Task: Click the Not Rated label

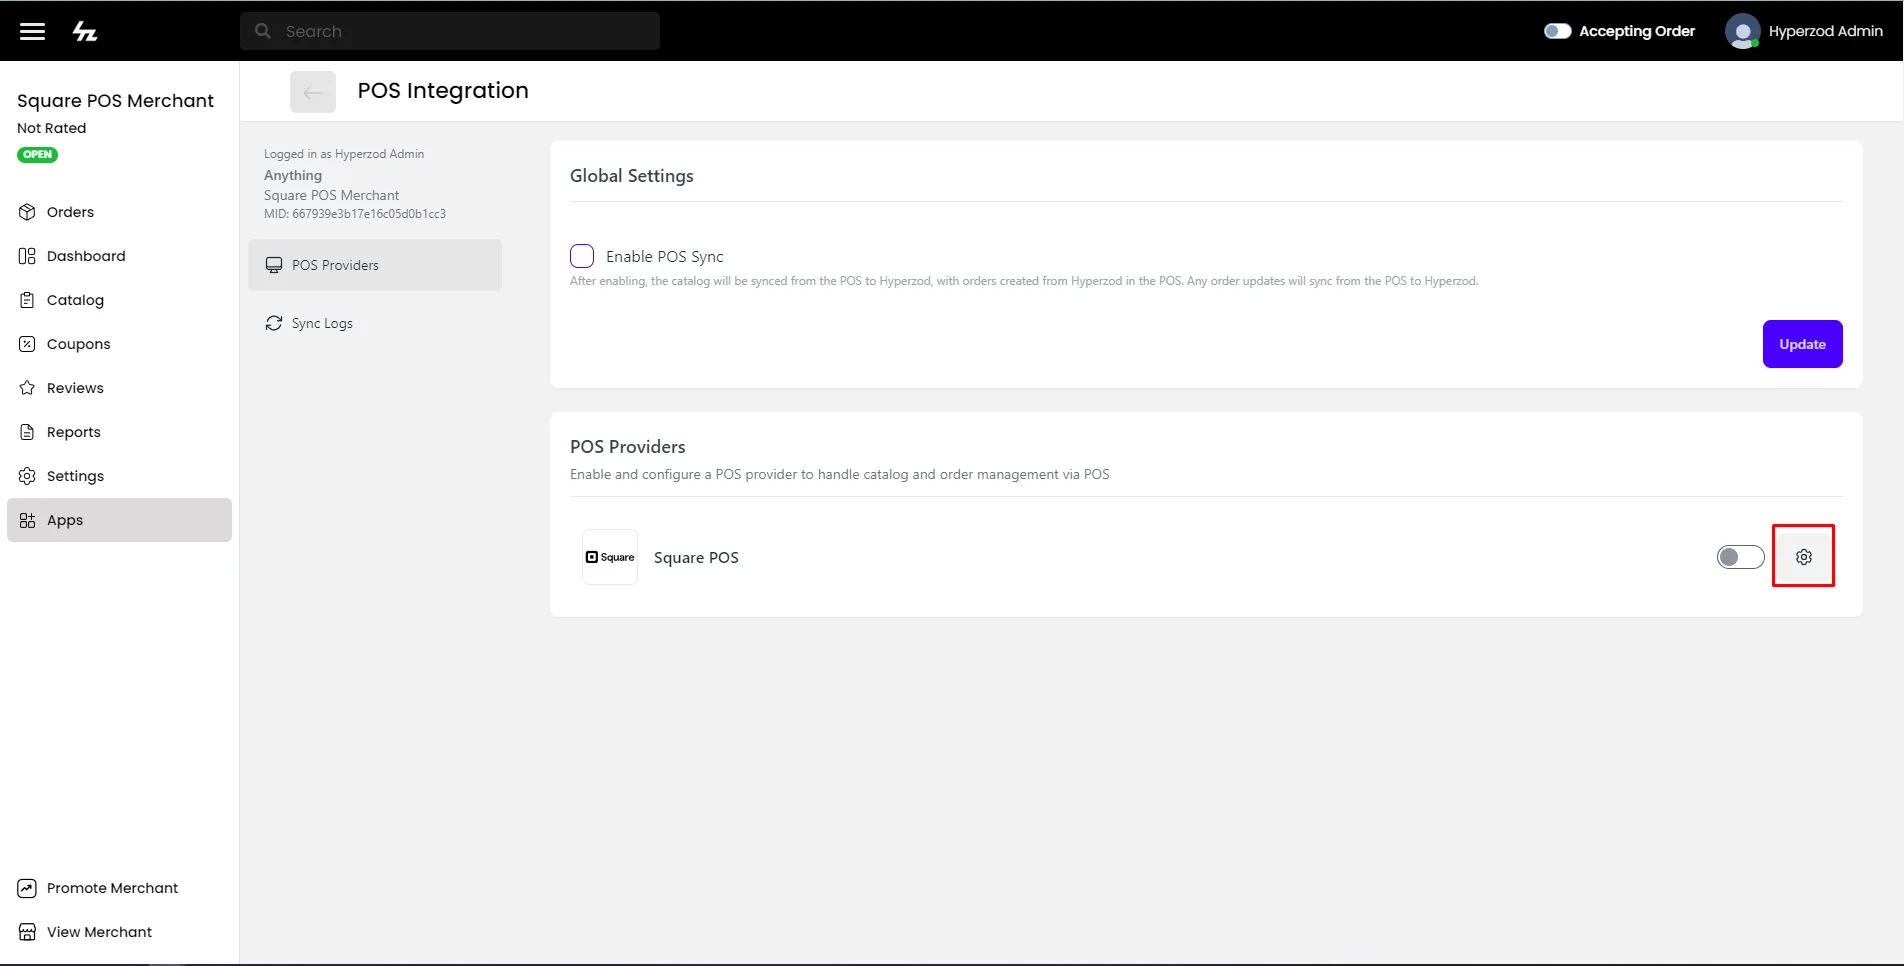Action: 52,128
